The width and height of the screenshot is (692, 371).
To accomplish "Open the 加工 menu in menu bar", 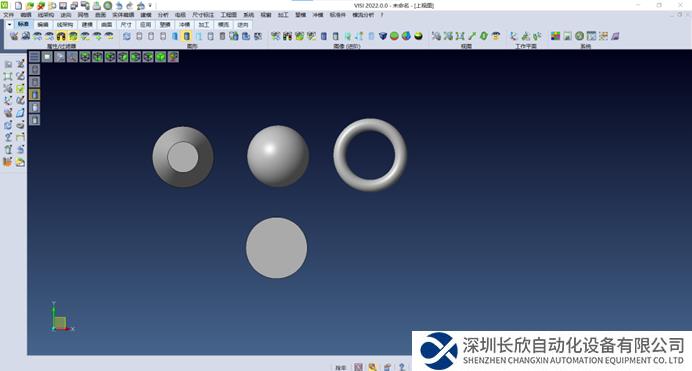I will (283, 15).
